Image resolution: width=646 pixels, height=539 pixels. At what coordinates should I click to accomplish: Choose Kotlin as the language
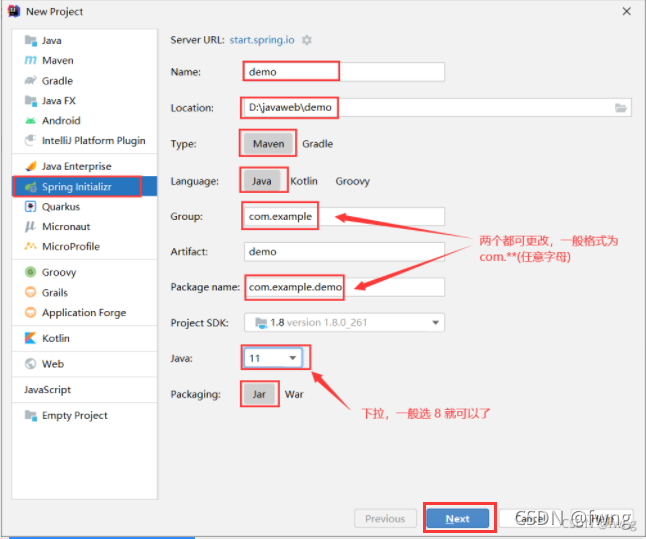[x=304, y=181]
